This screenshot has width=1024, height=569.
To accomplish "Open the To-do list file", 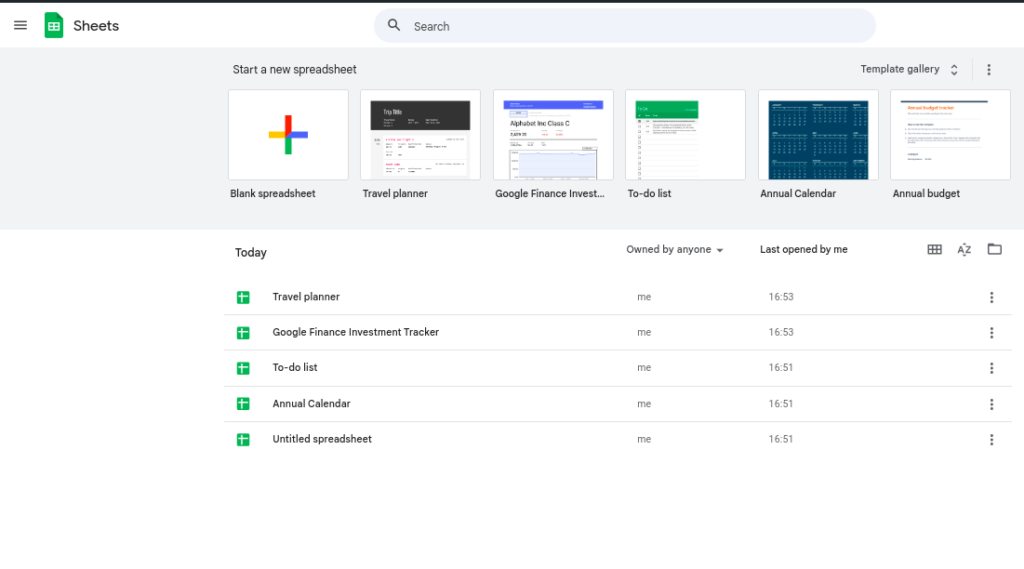I will [618, 367].
